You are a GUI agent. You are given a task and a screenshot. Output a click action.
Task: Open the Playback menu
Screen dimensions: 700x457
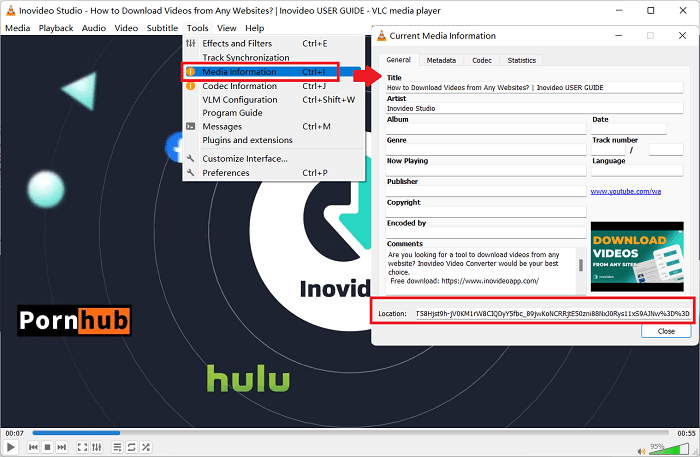[56, 28]
